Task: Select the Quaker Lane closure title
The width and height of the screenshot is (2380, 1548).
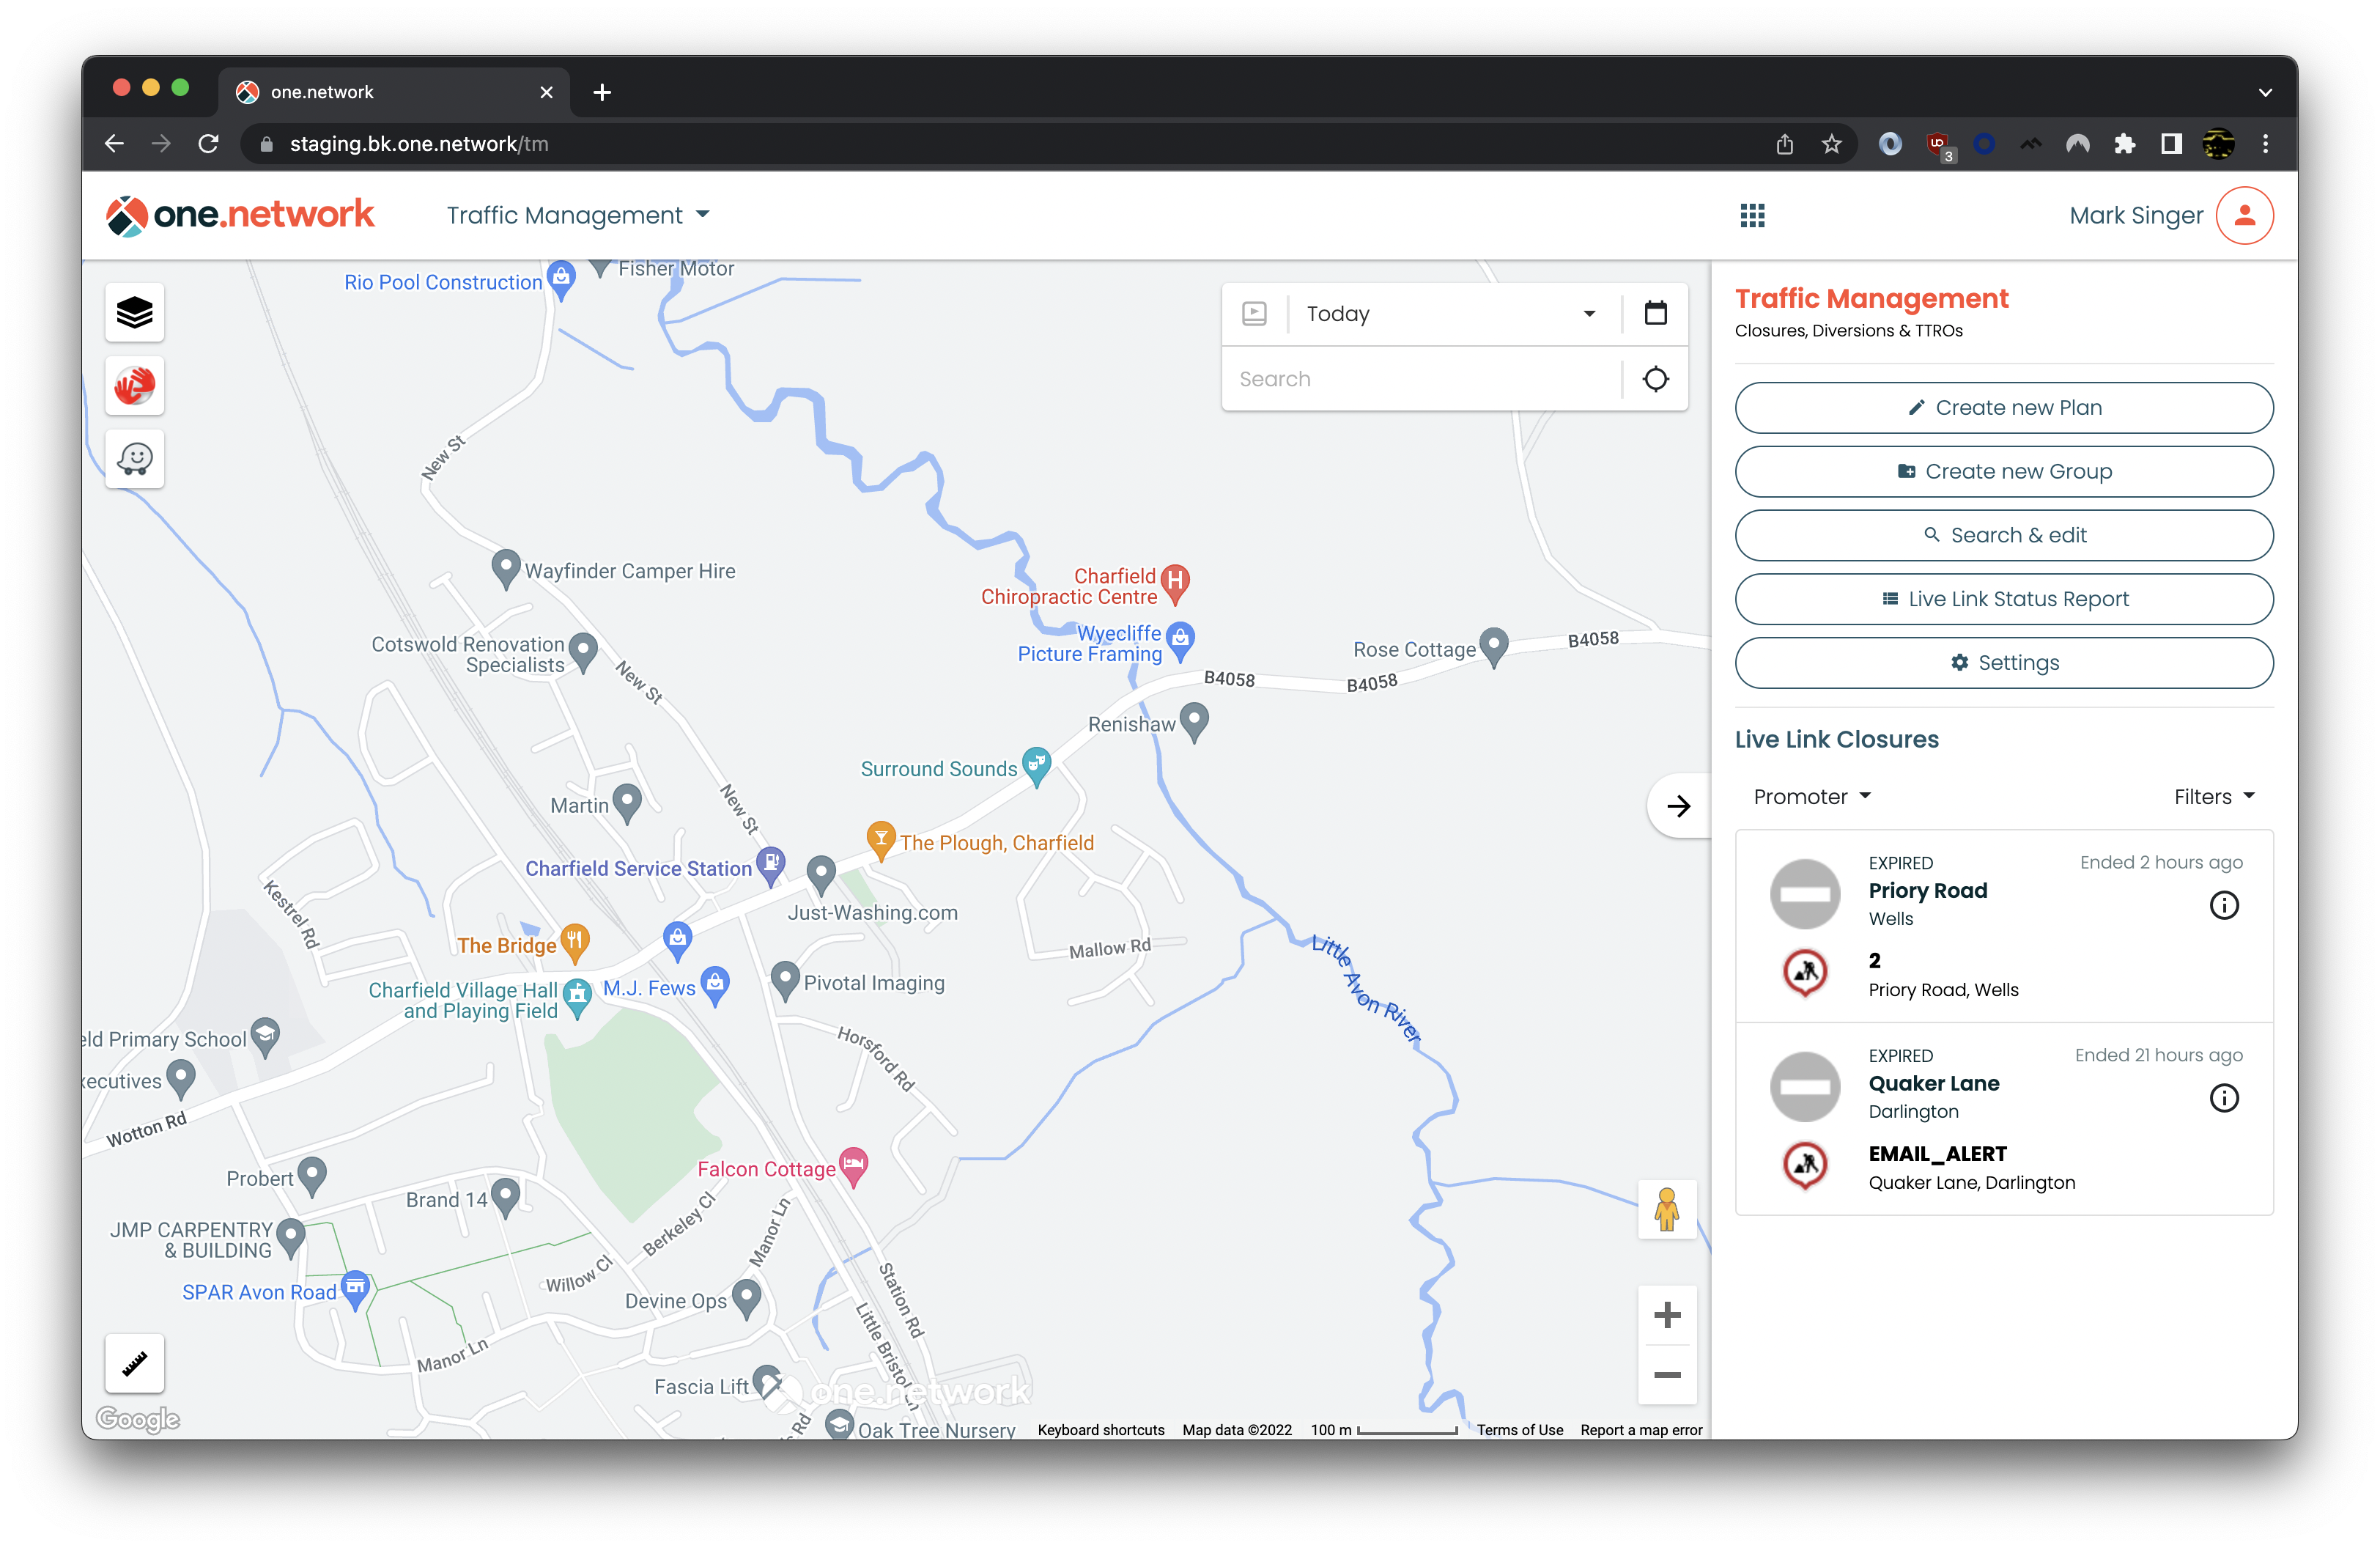Action: click(x=1934, y=1083)
